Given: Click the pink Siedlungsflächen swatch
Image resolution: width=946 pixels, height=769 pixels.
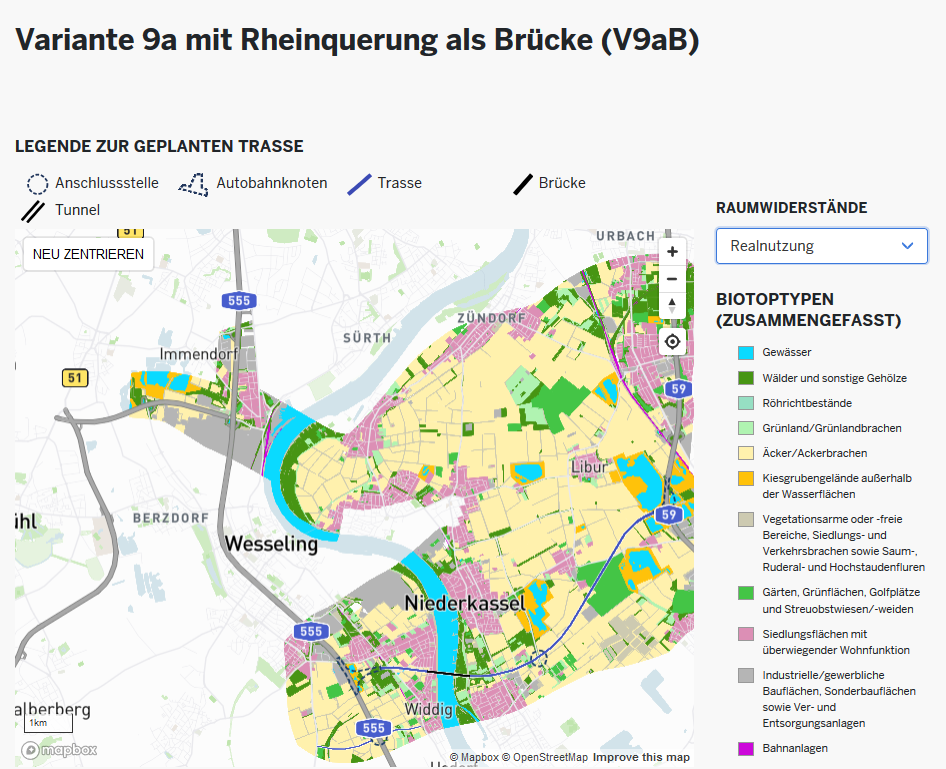Looking at the screenshot, I should (x=746, y=634).
